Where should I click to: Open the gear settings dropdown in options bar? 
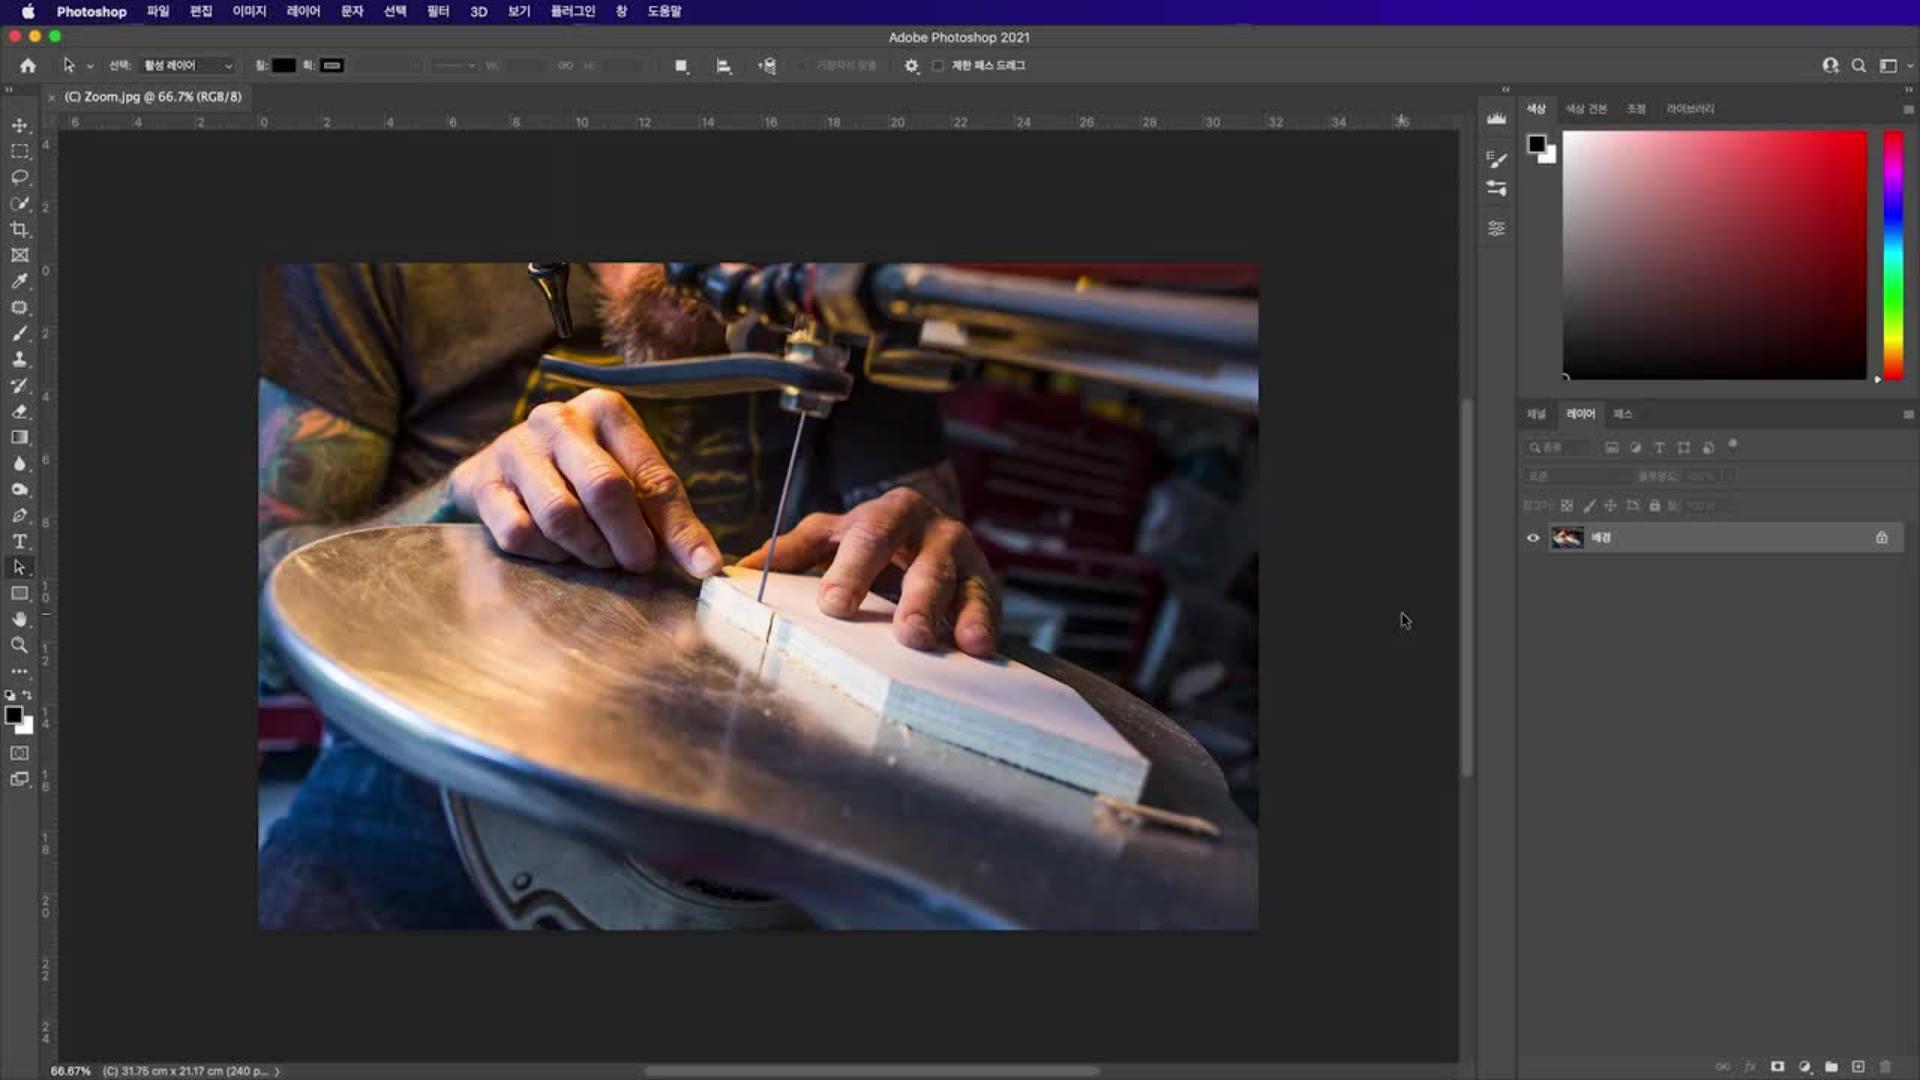click(911, 66)
